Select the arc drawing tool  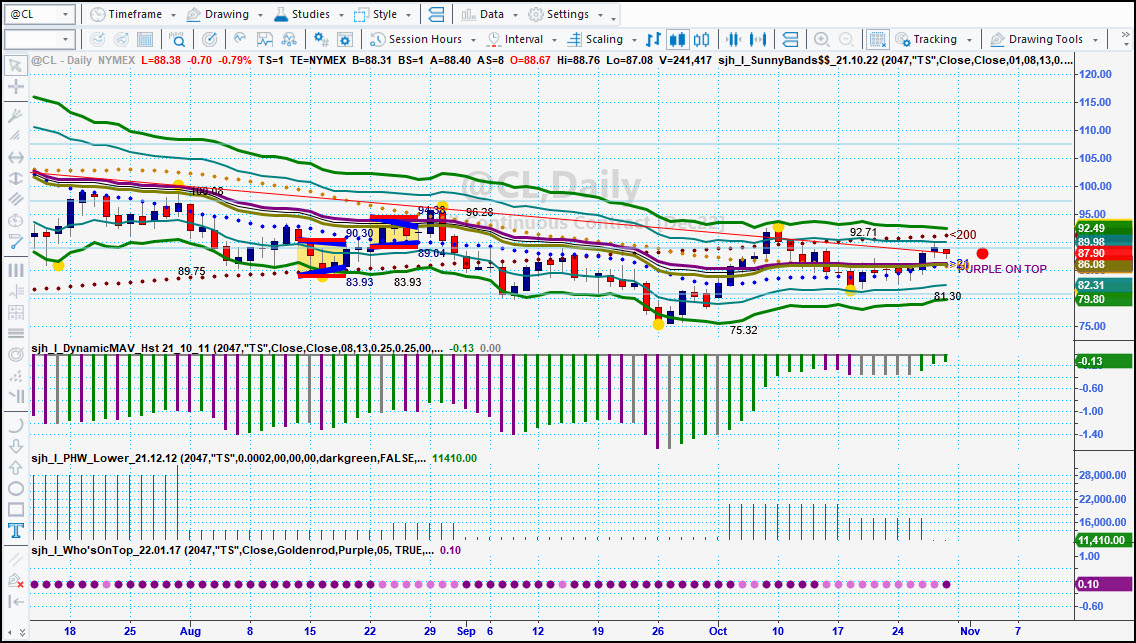click(x=14, y=425)
